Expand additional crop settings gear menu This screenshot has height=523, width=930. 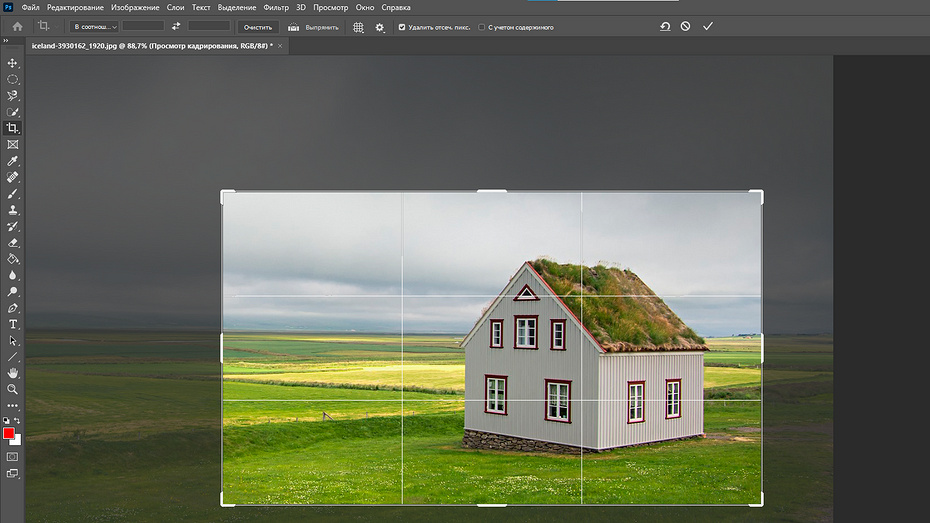(x=380, y=27)
